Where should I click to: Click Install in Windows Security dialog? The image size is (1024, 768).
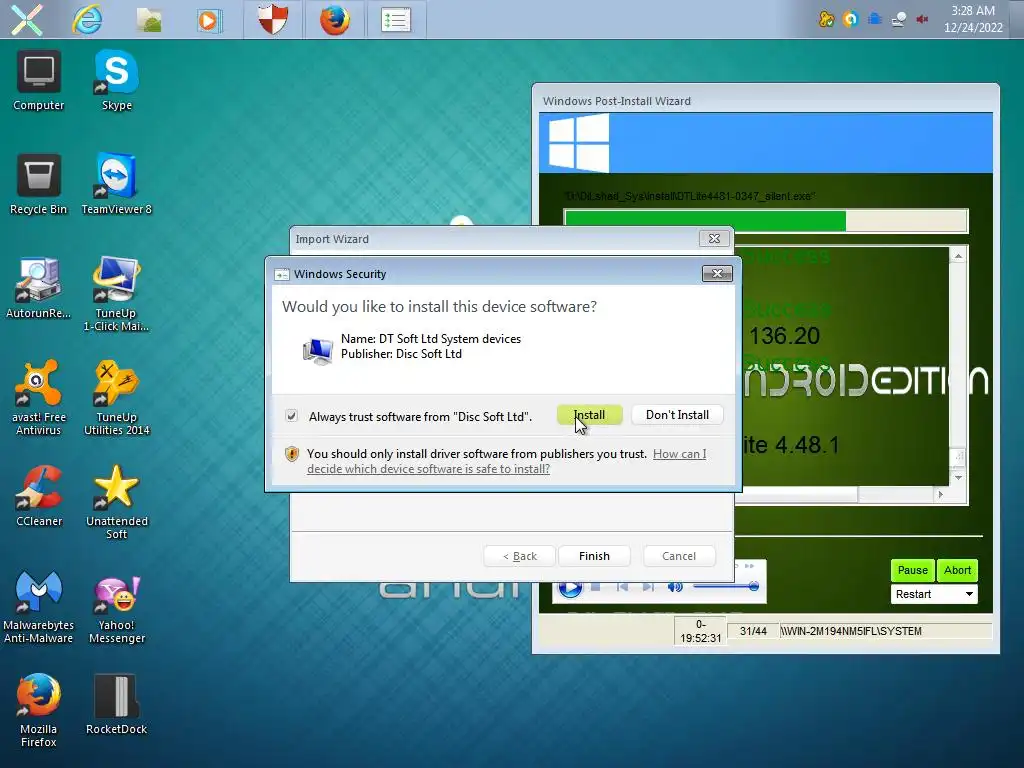(x=589, y=415)
